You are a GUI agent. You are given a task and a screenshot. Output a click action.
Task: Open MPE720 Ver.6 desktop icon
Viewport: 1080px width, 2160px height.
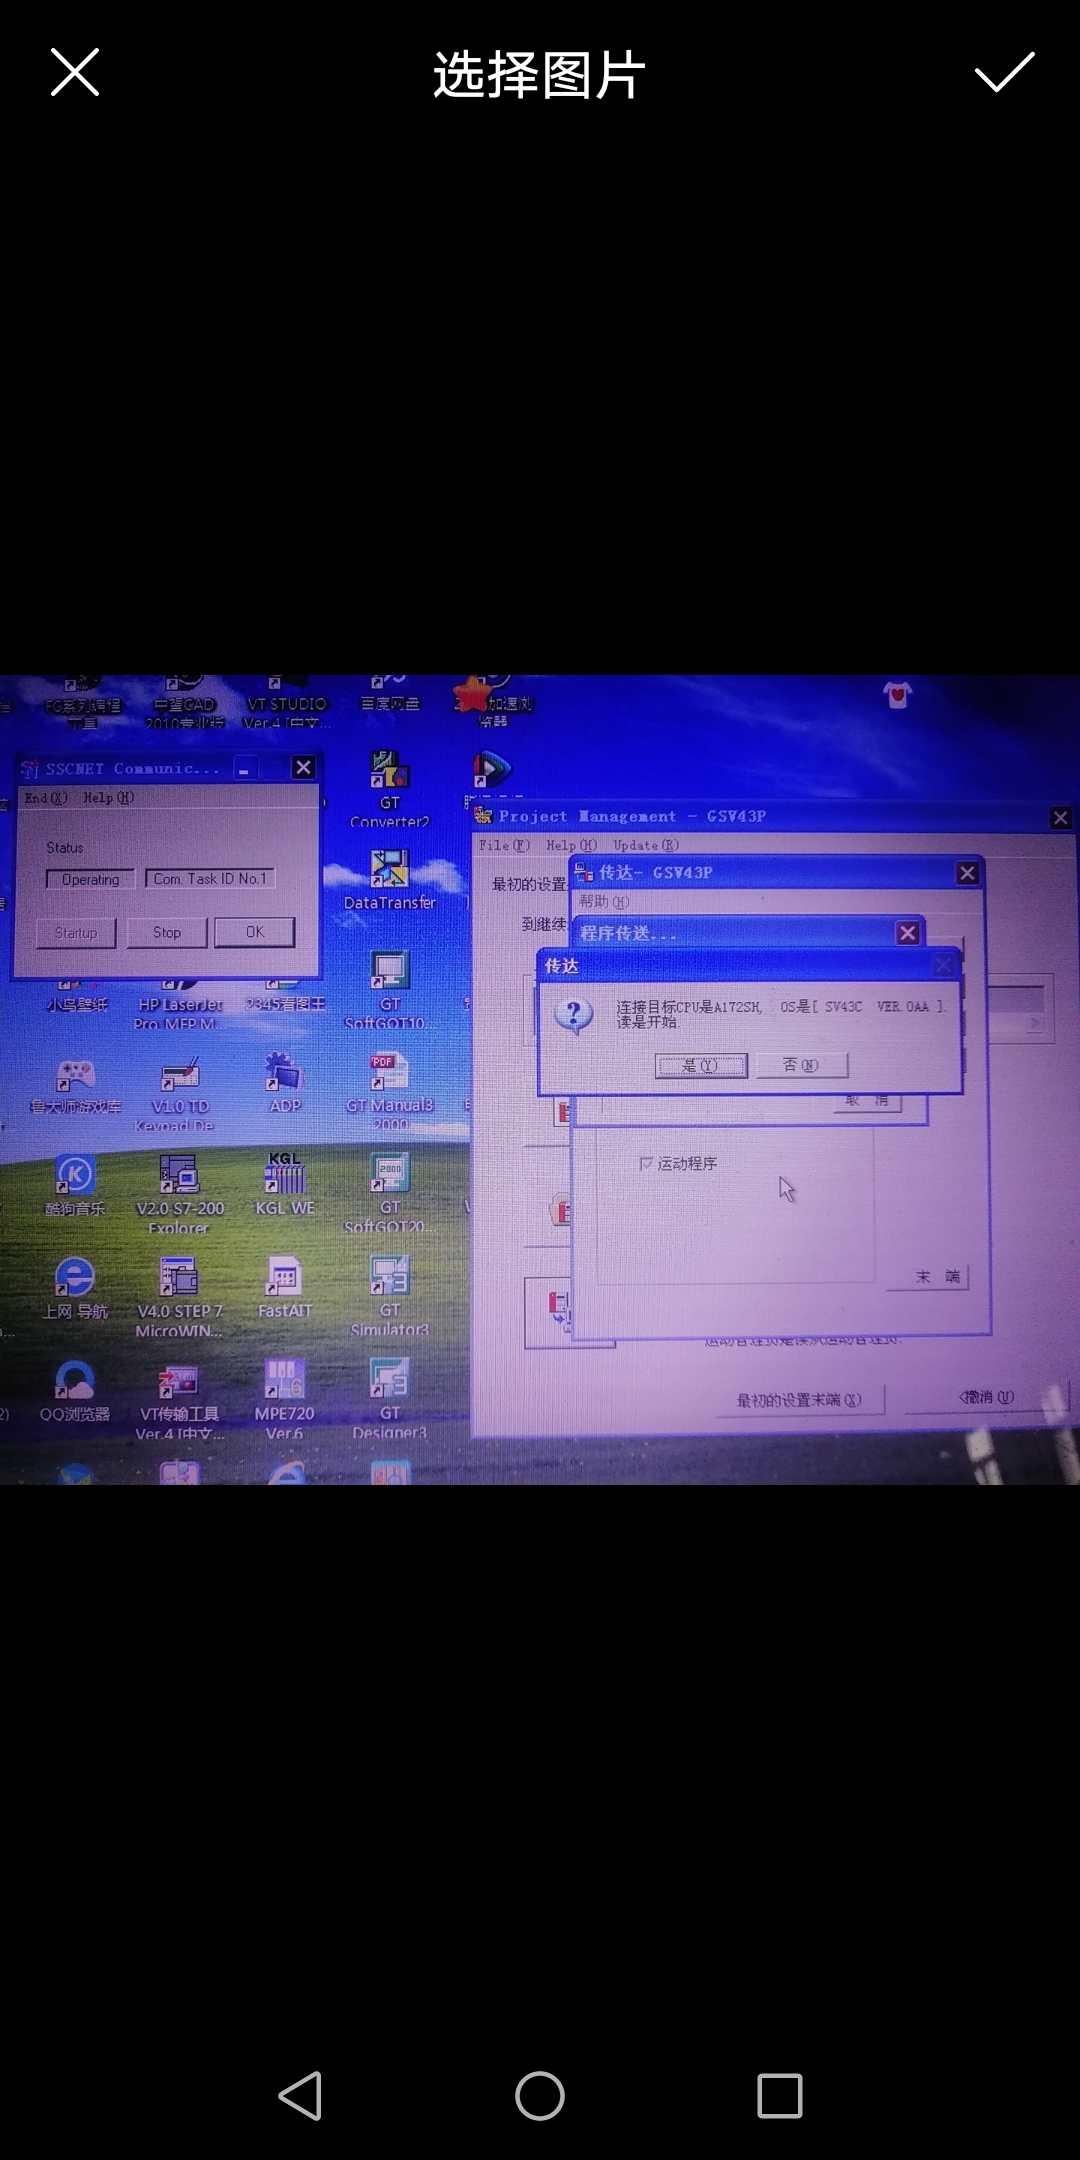tap(284, 1380)
